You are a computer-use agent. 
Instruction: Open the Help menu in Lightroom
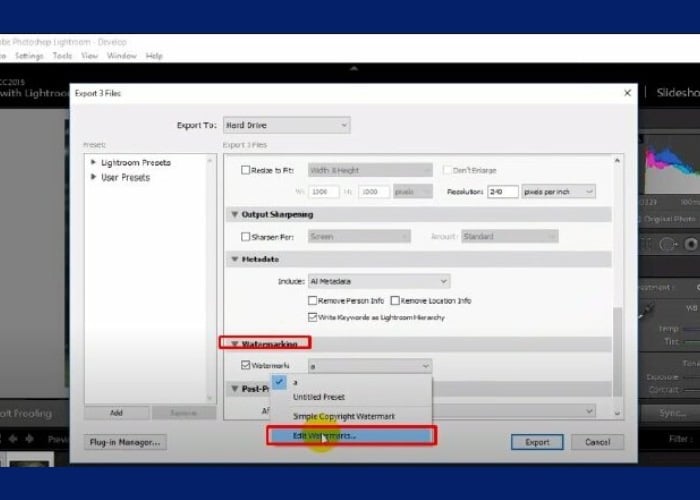click(154, 56)
